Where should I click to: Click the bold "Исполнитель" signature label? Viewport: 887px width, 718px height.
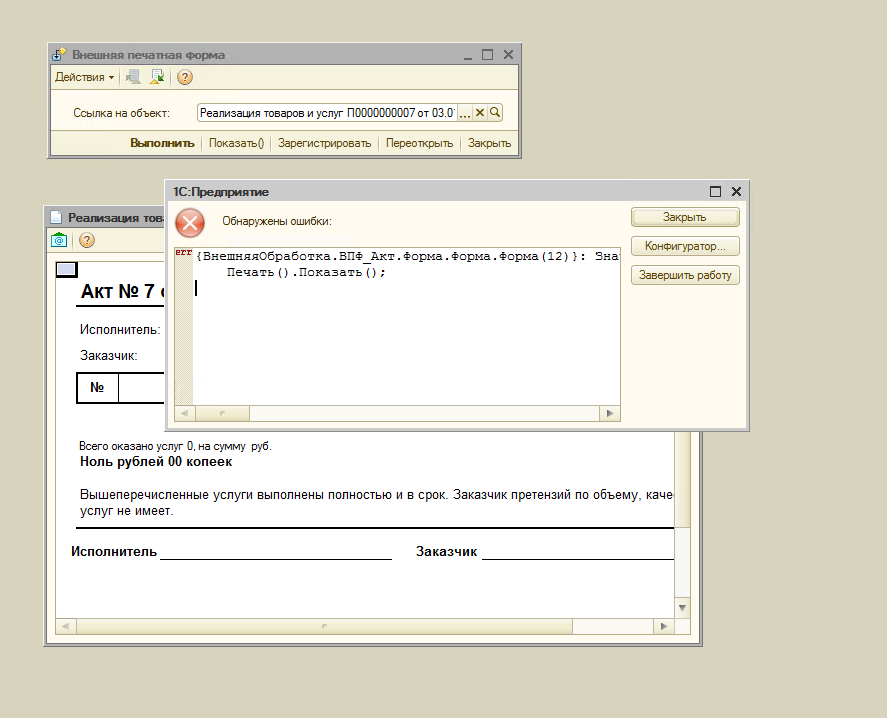tap(114, 552)
